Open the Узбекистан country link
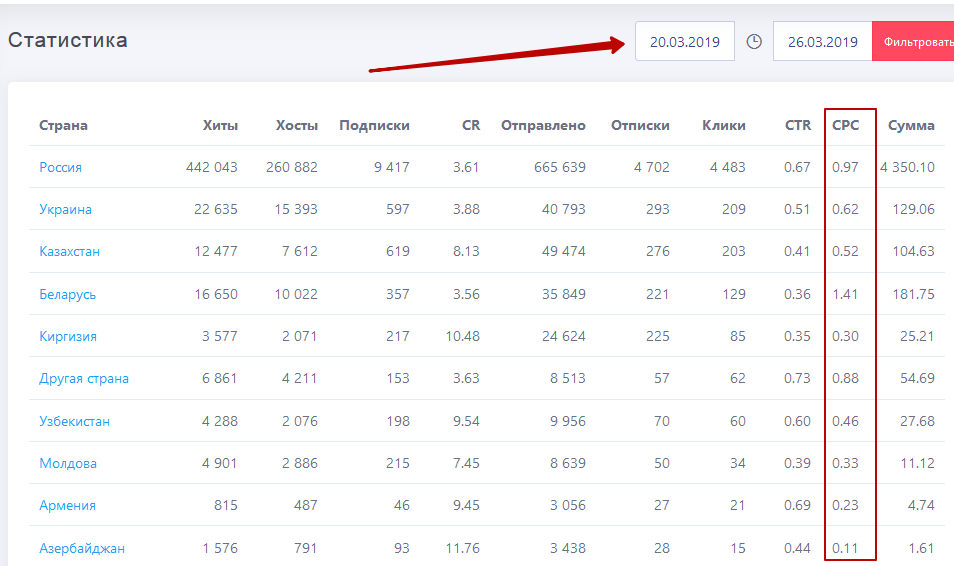This screenshot has height=566, width=954. click(75, 421)
